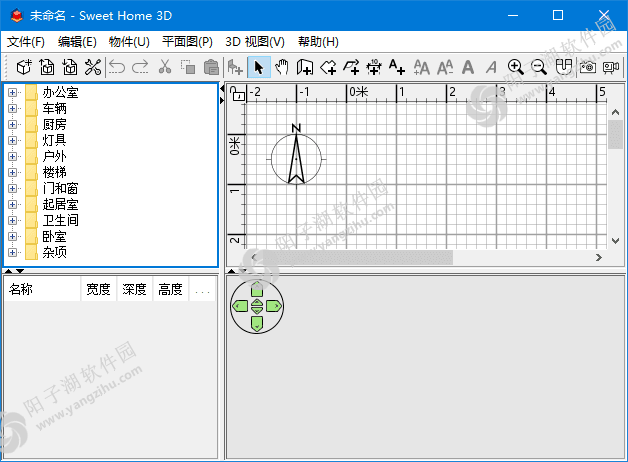Sort furniture list by 名称 column
The height and width of the screenshot is (462, 628).
(x=42, y=289)
